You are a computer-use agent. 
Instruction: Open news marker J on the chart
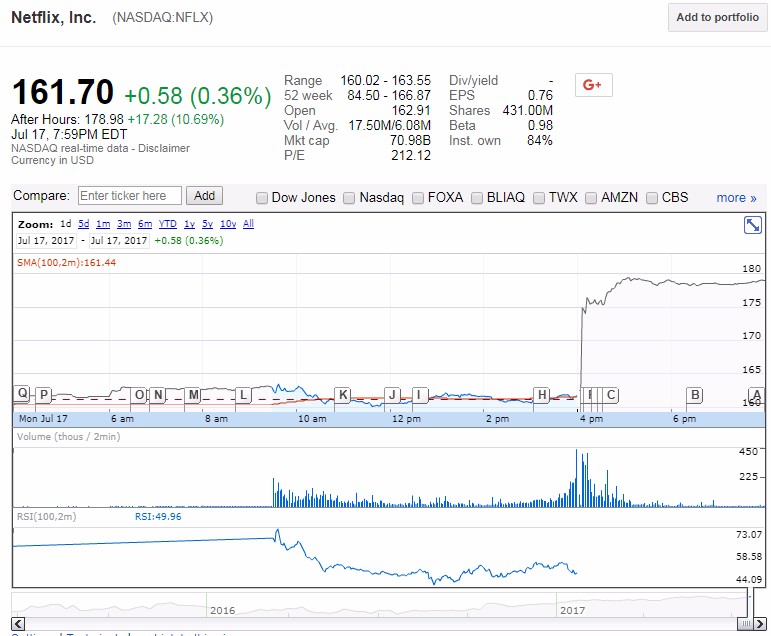(392, 395)
